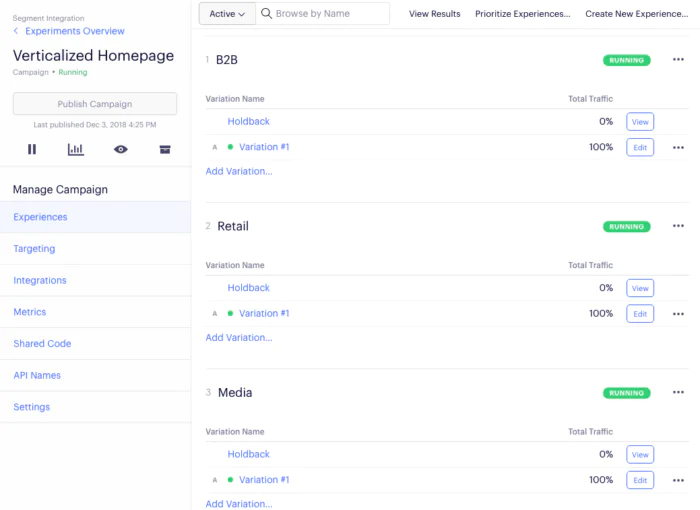The height and width of the screenshot is (510, 700).
Task: Open the Prioritize Experiences menu
Action: click(x=522, y=14)
